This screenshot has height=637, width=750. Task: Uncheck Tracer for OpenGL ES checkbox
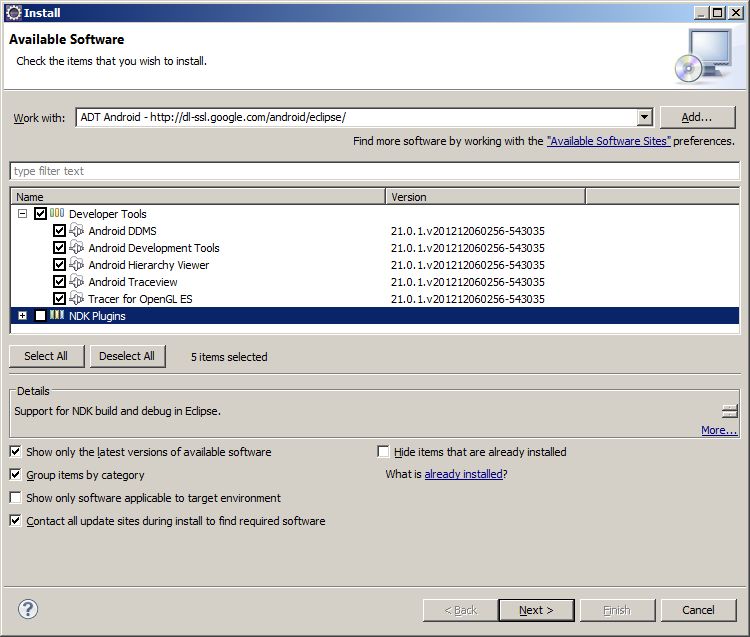click(x=59, y=298)
